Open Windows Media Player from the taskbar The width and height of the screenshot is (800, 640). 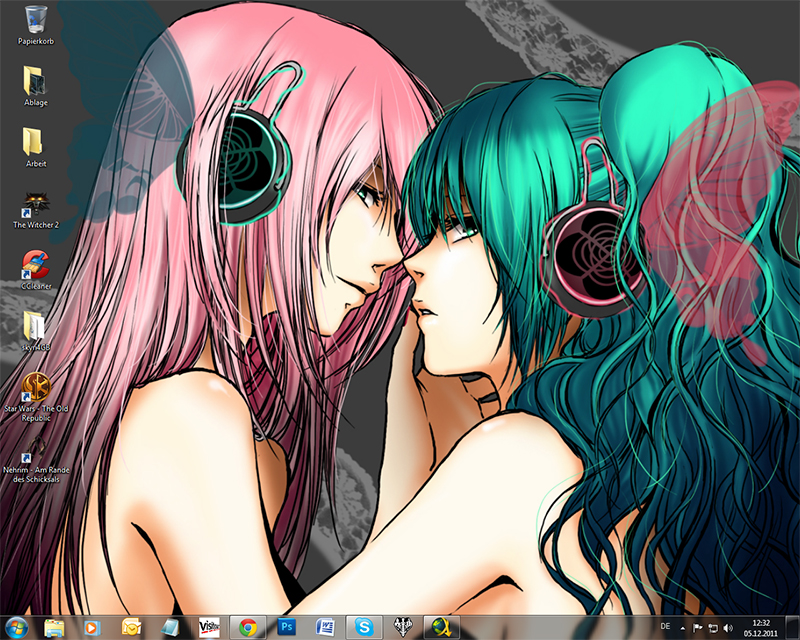(92, 627)
